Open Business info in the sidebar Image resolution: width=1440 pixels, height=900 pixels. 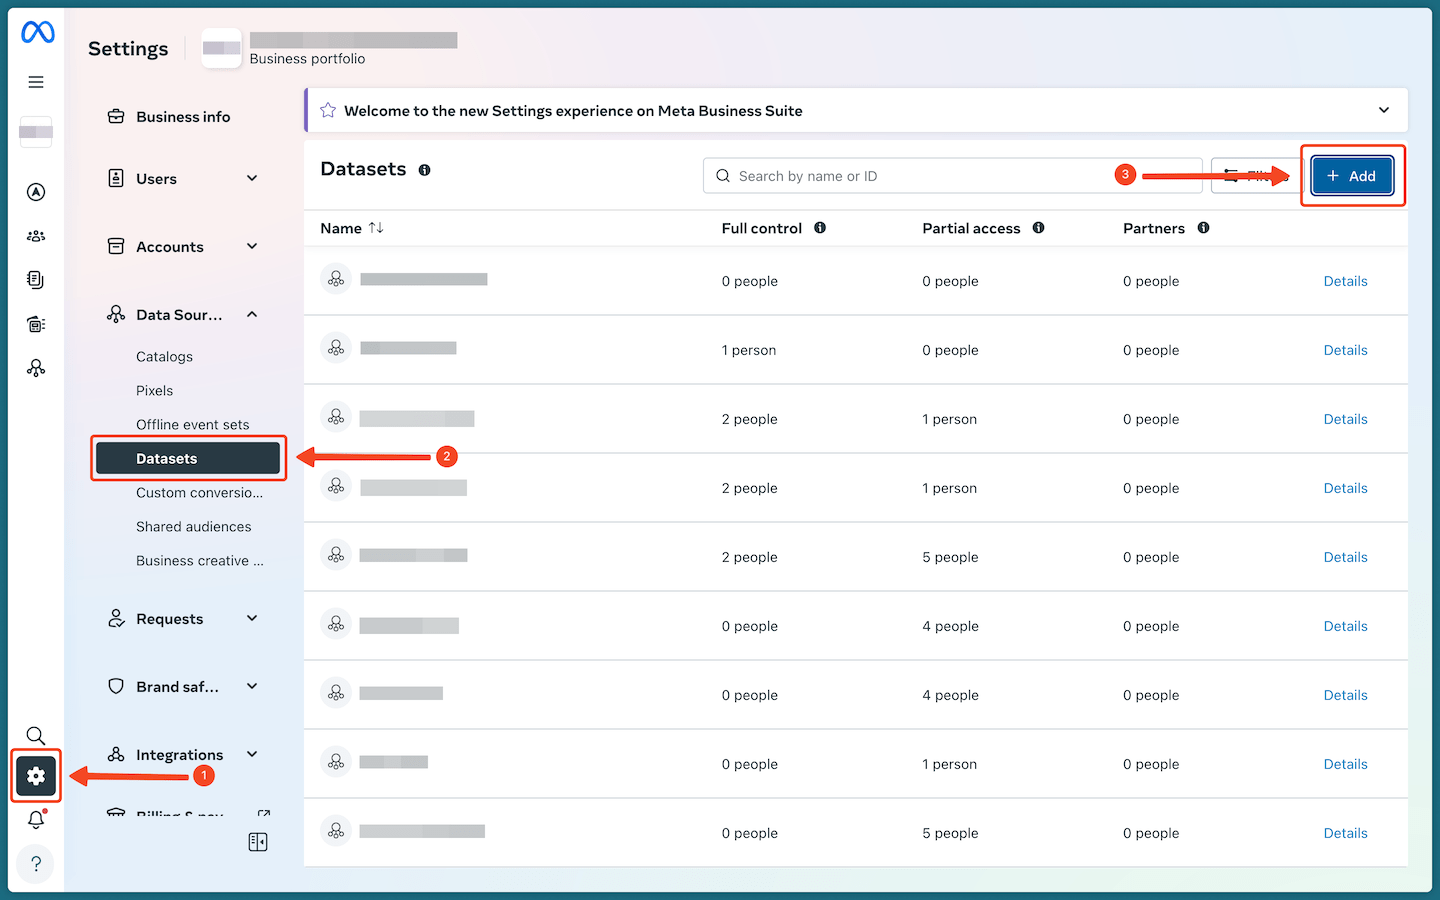pyautogui.click(x=183, y=116)
